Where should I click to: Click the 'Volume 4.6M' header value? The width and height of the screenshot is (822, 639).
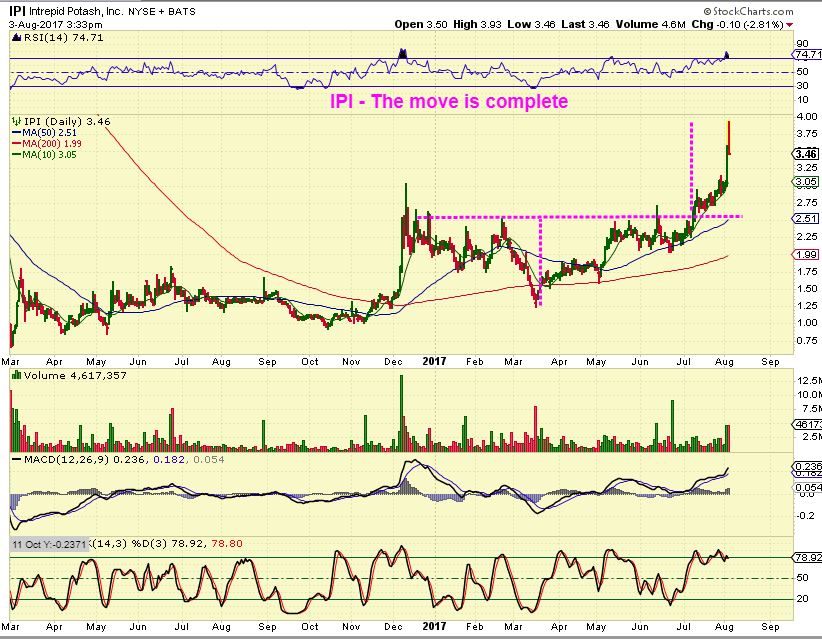(x=651, y=24)
